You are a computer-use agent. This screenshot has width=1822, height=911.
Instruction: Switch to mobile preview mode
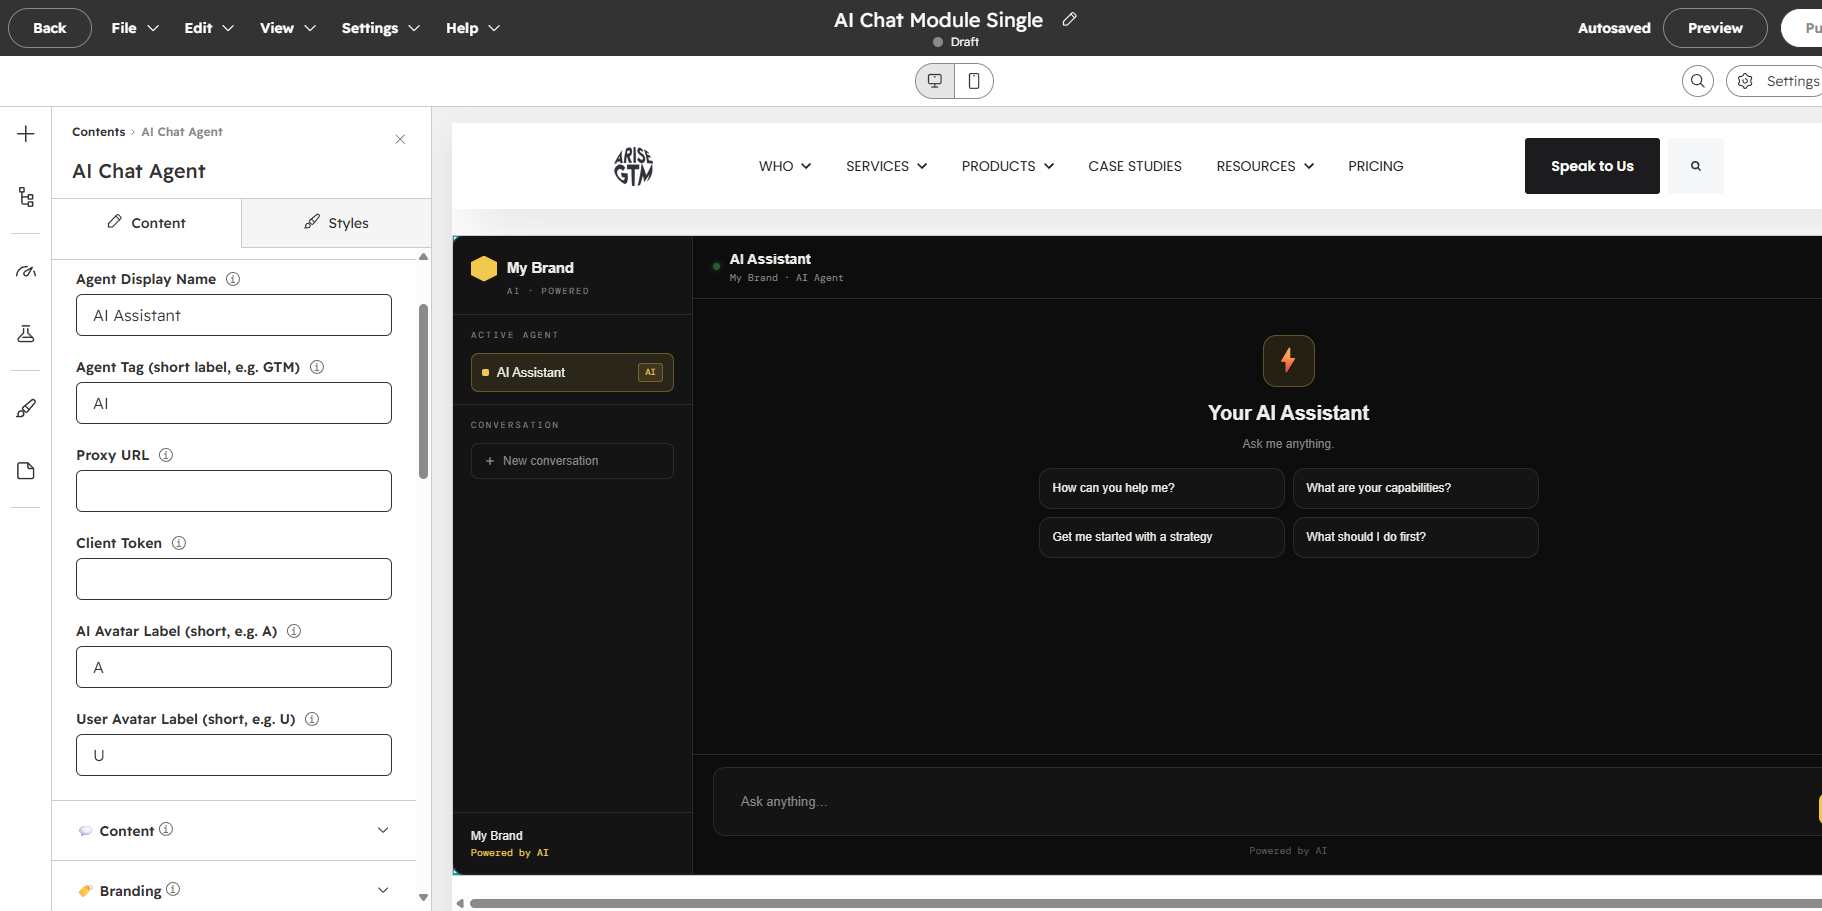[974, 81]
